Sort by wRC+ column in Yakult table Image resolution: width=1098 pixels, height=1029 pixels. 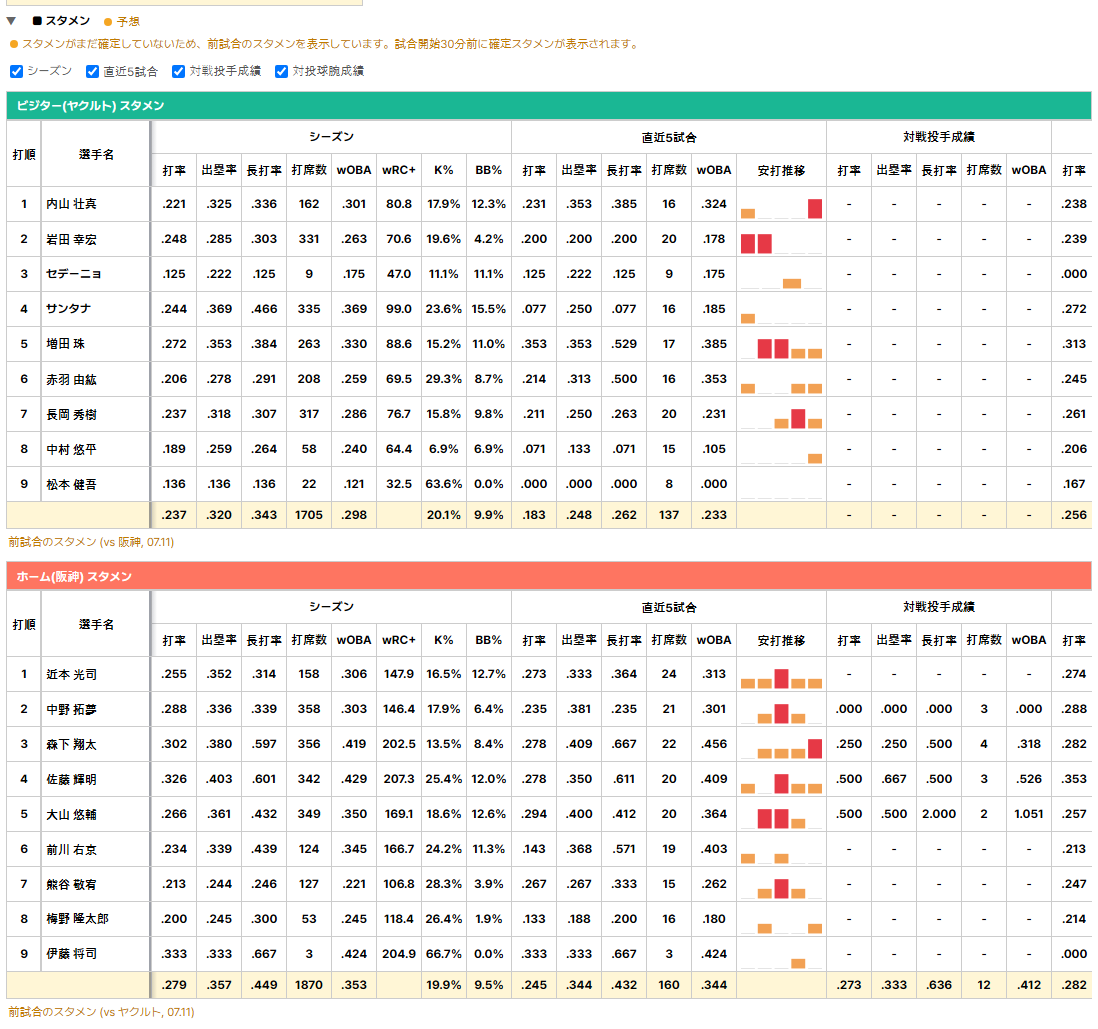coord(398,170)
